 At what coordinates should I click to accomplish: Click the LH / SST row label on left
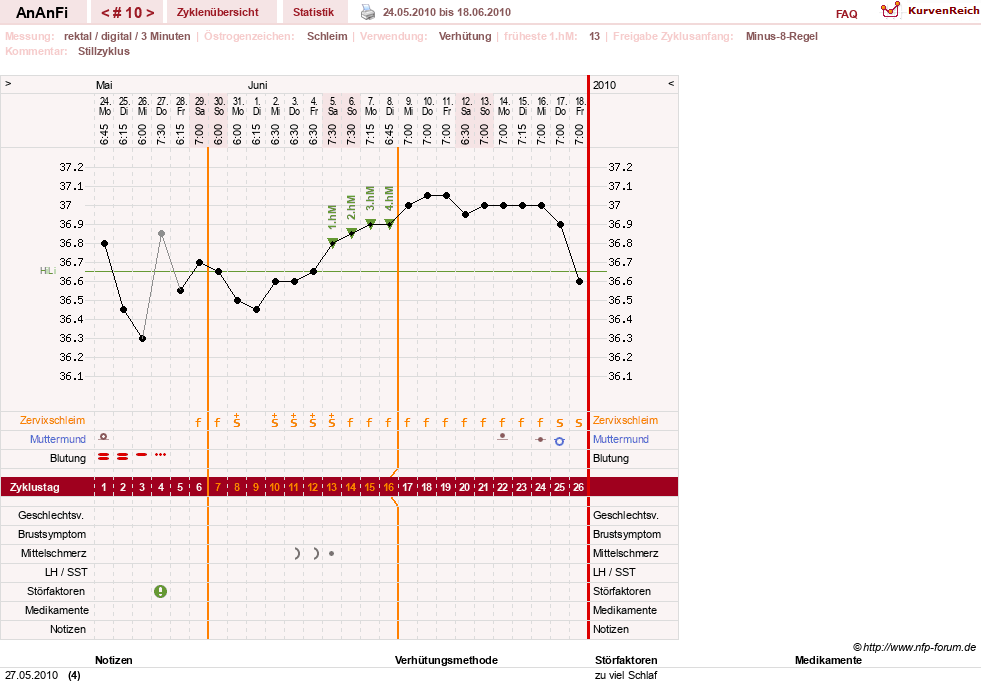tap(66, 572)
